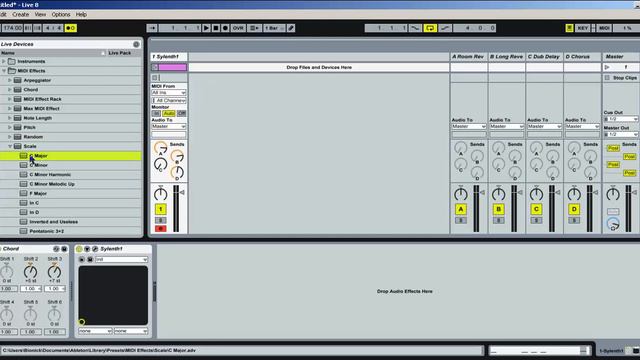Launch Master scene 1 play triangle
This screenshot has height=360, width=640.
point(607,67)
